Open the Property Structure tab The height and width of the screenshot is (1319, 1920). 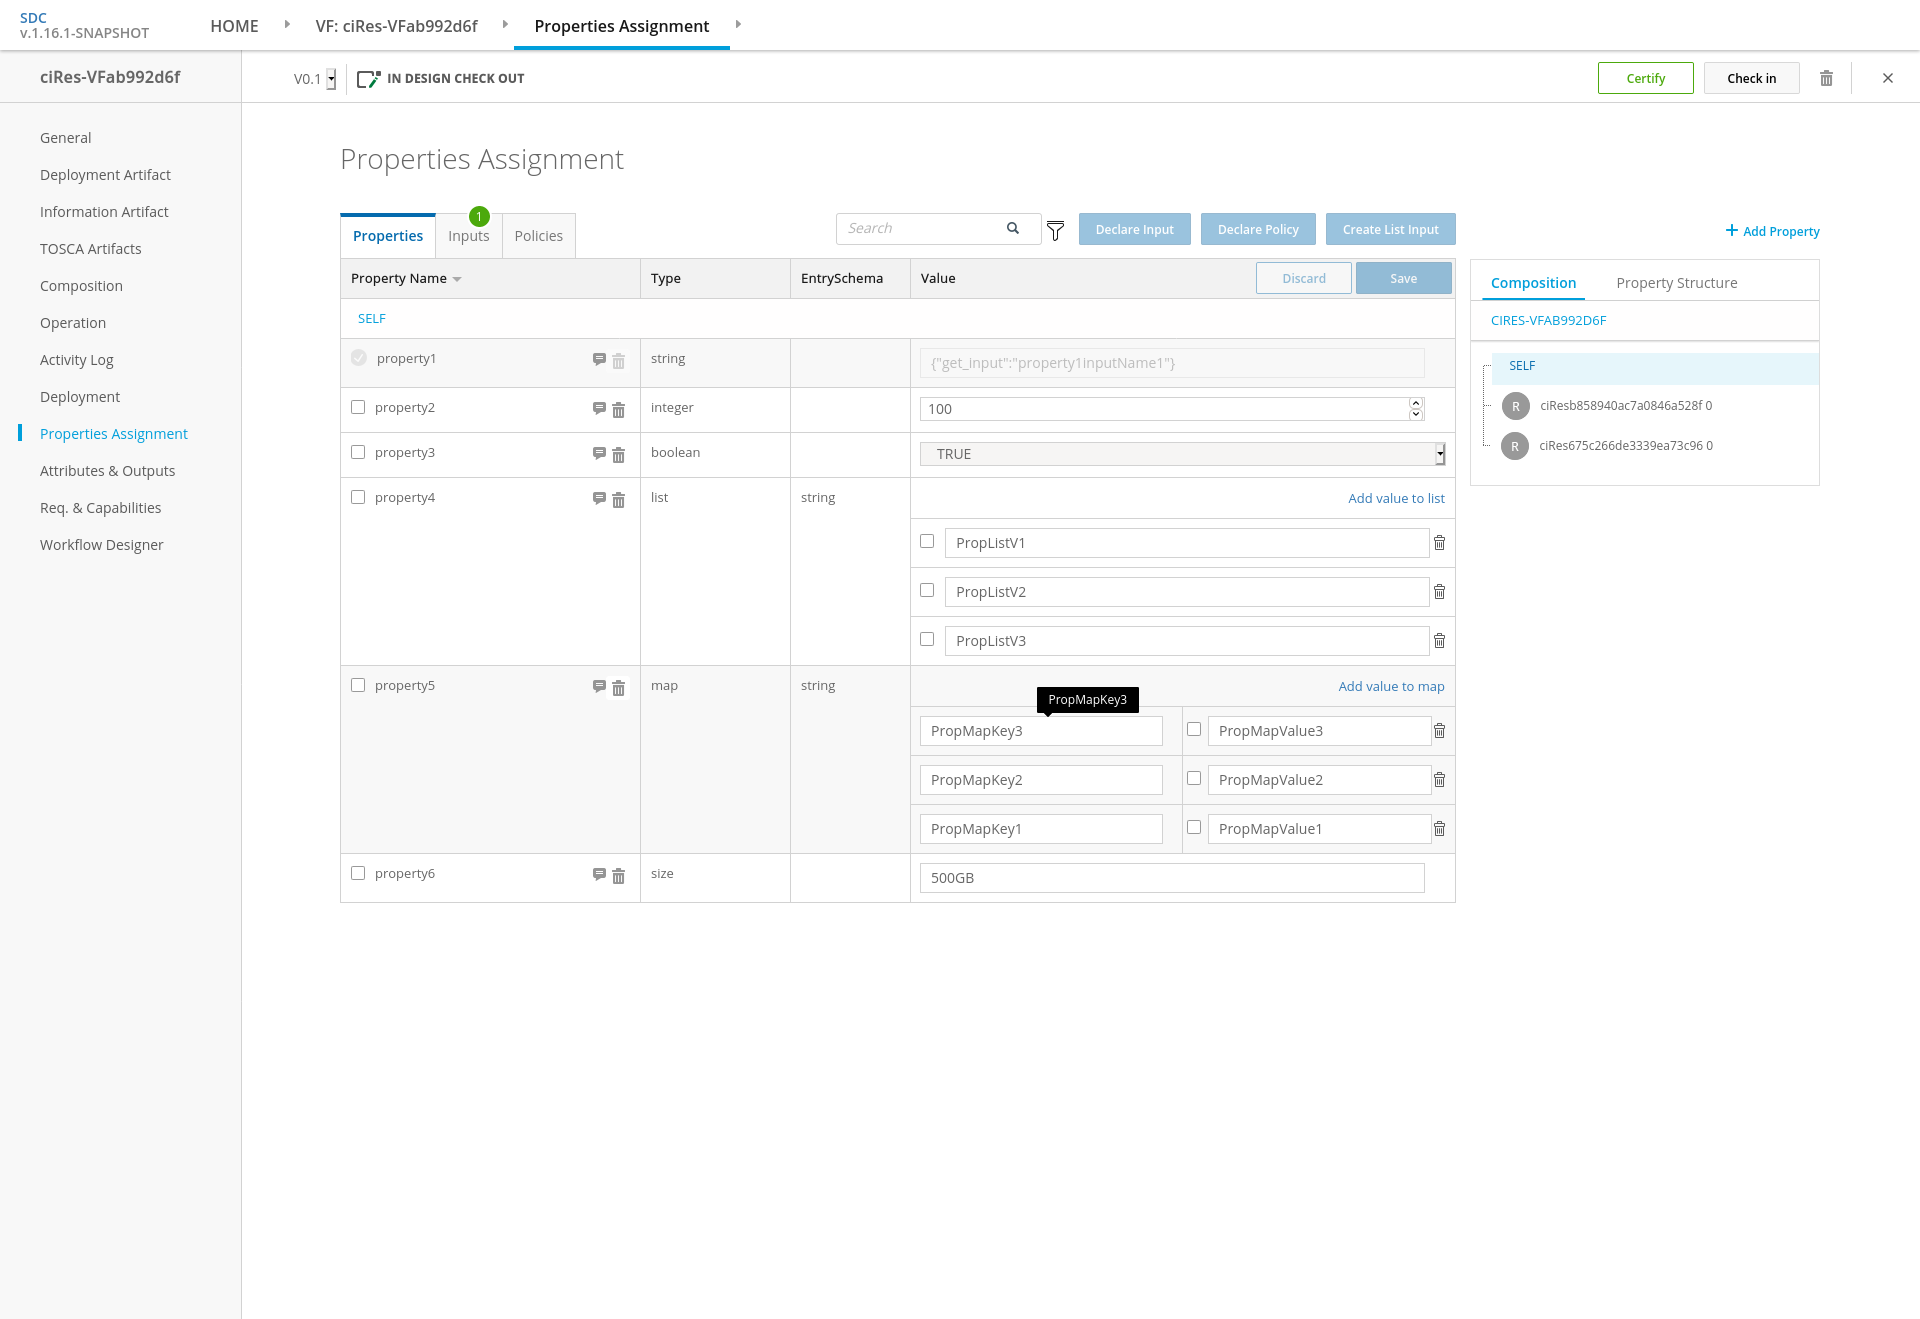(1676, 283)
